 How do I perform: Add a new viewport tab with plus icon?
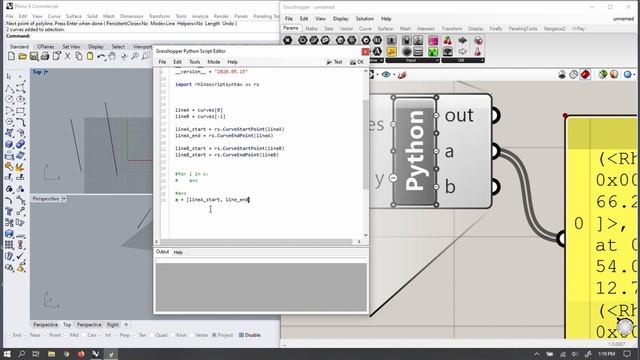[126, 324]
